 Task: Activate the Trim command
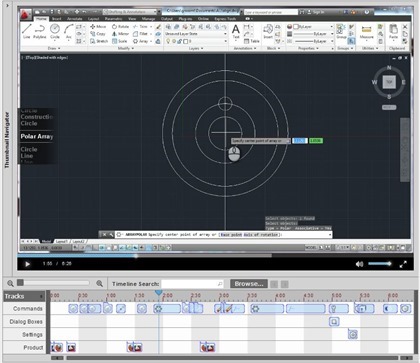(x=140, y=26)
